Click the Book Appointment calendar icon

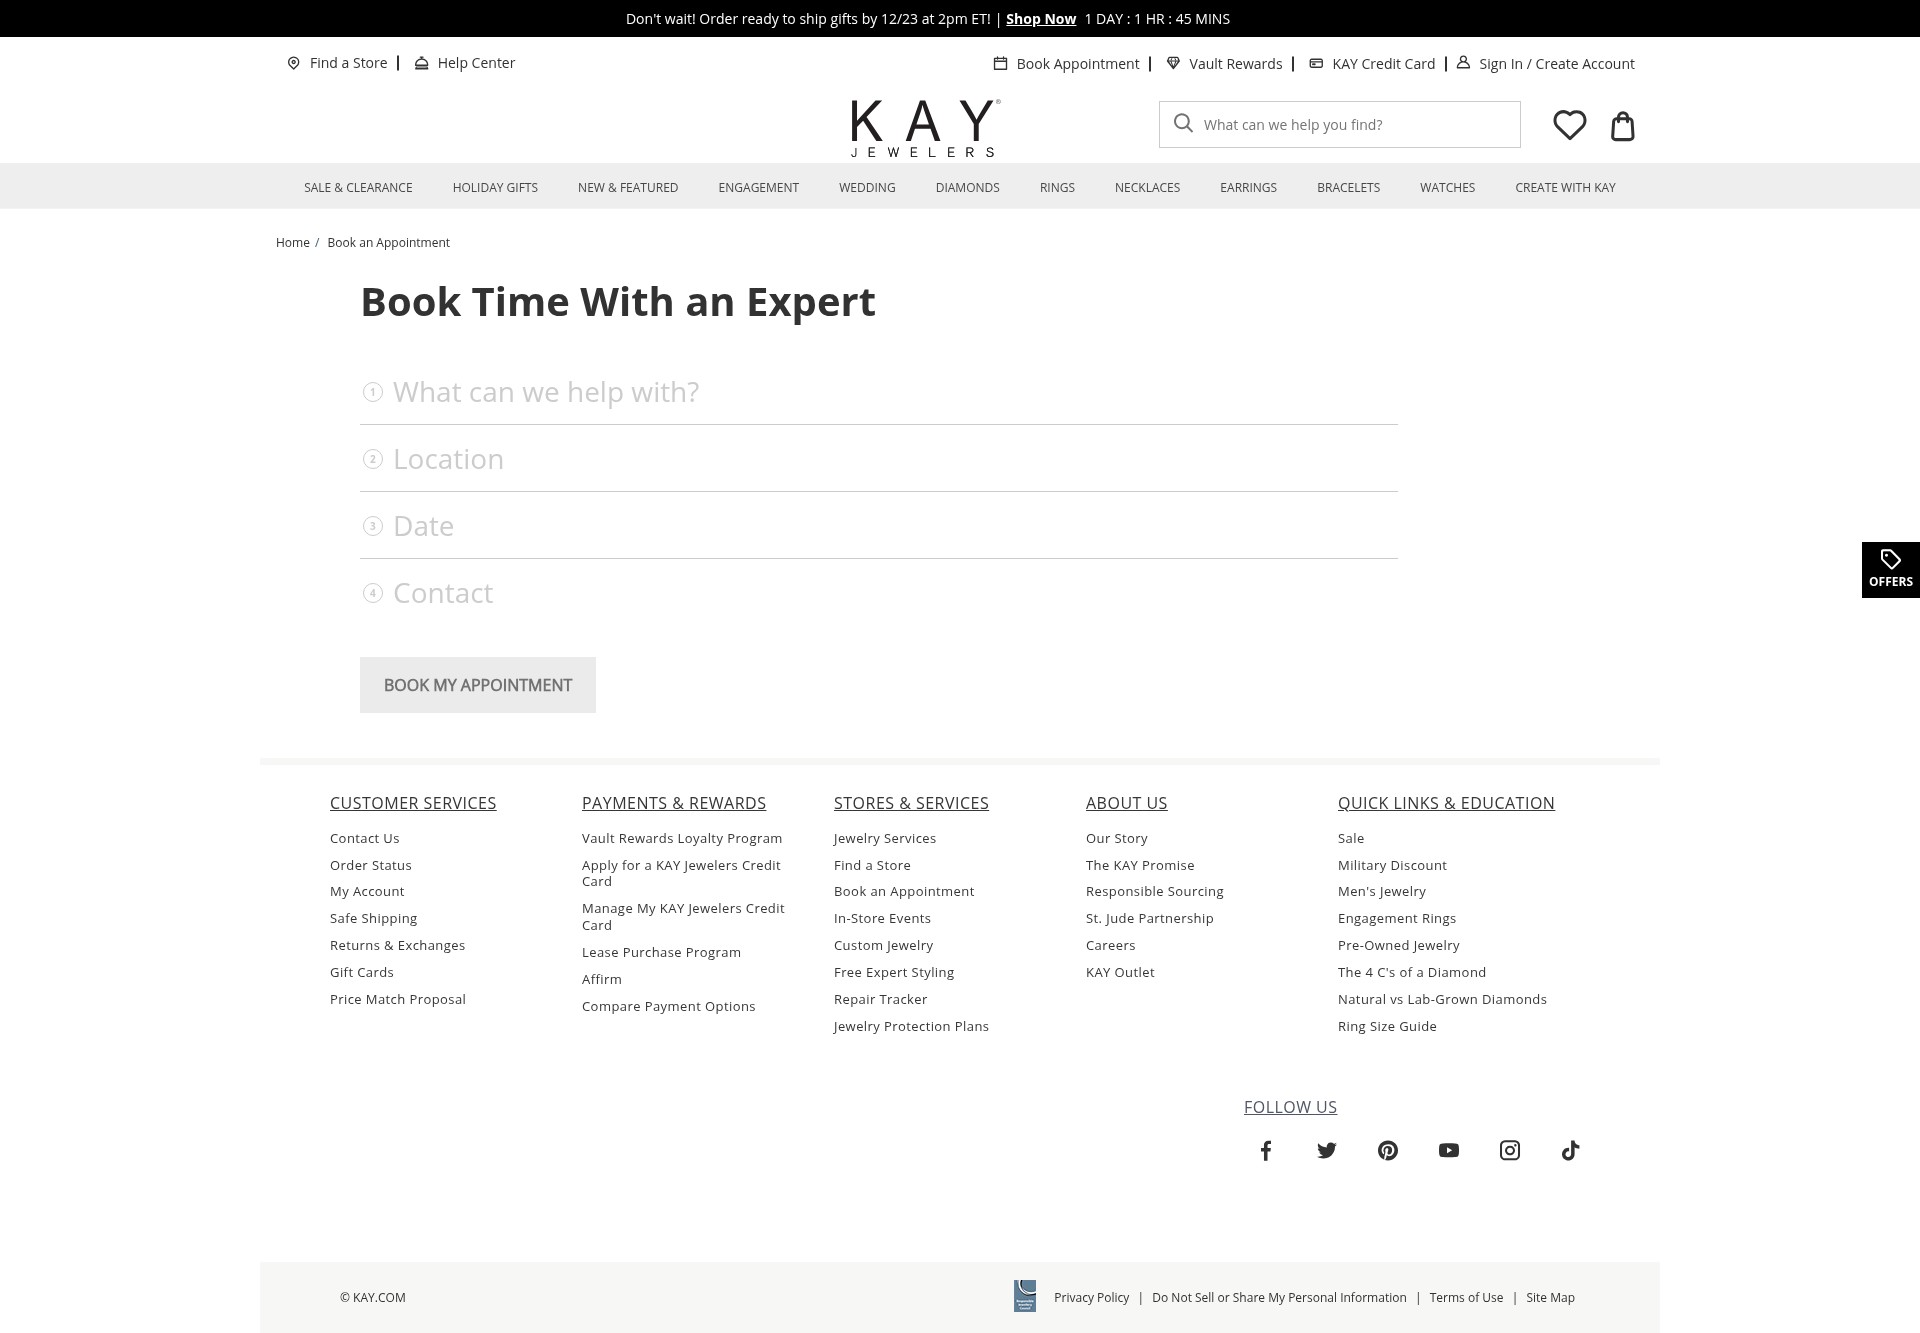[1000, 64]
